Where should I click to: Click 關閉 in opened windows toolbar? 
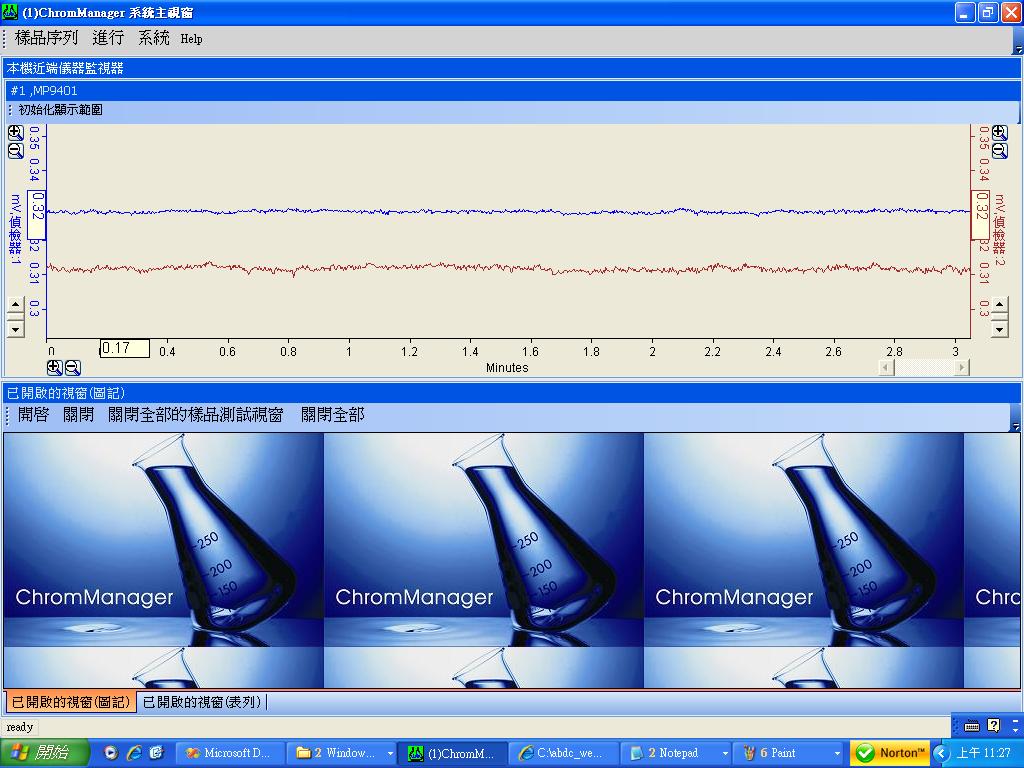pos(78,415)
